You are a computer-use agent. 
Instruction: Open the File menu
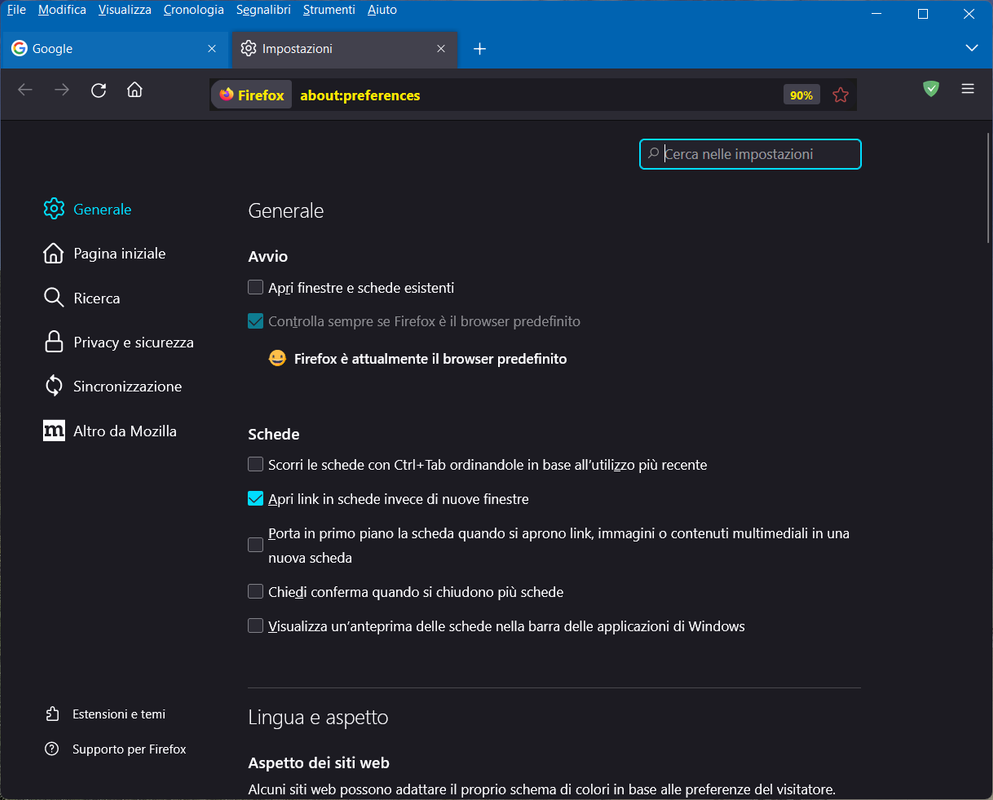16,10
